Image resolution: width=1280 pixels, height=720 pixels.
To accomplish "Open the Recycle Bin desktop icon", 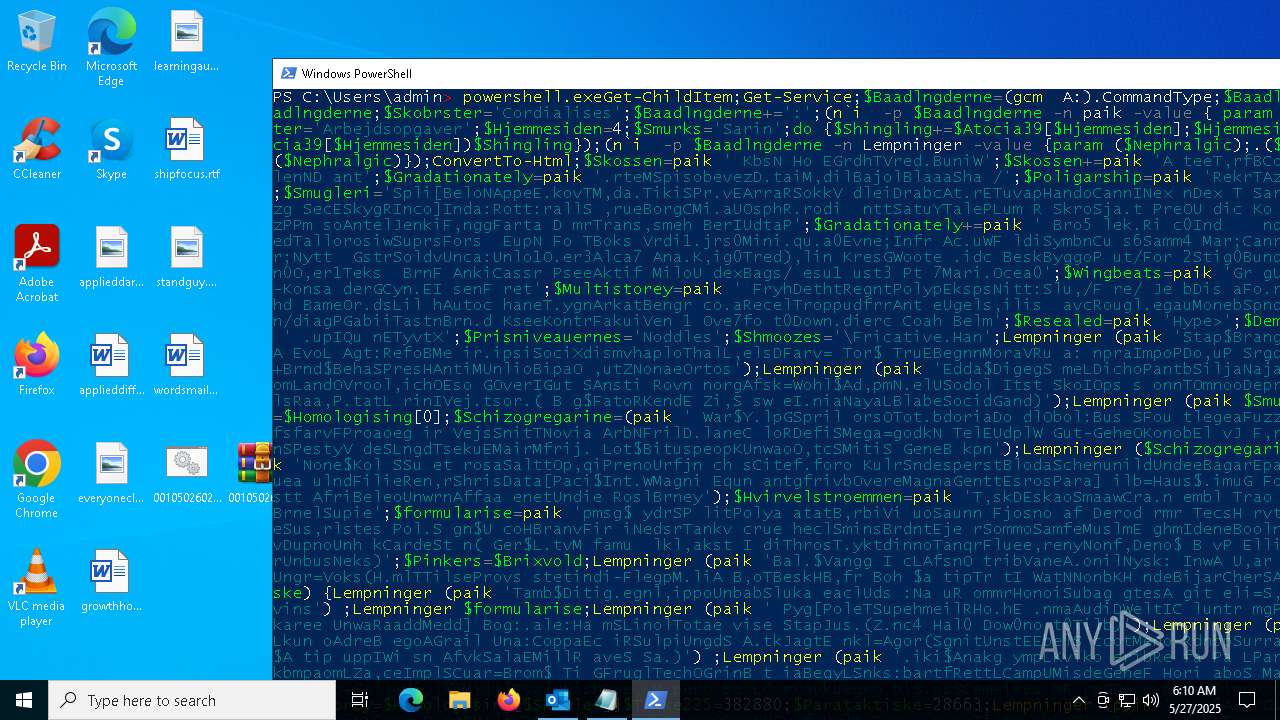I will pyautogui.click(x=37, y=42).
